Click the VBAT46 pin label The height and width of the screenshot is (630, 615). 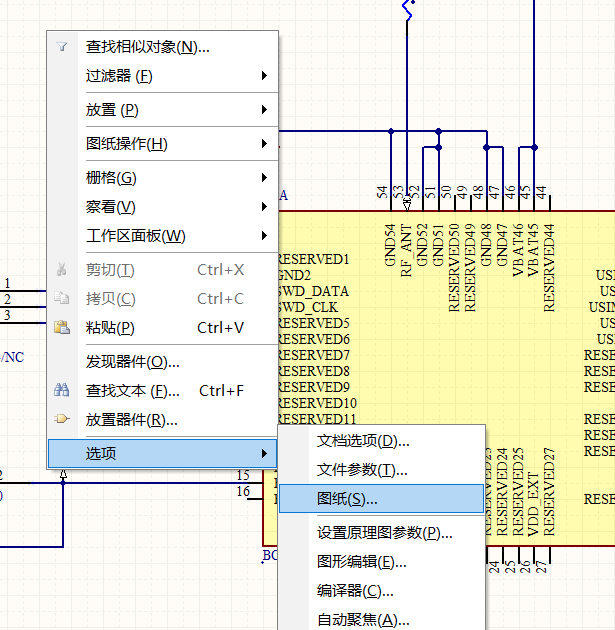click(518, 250)
